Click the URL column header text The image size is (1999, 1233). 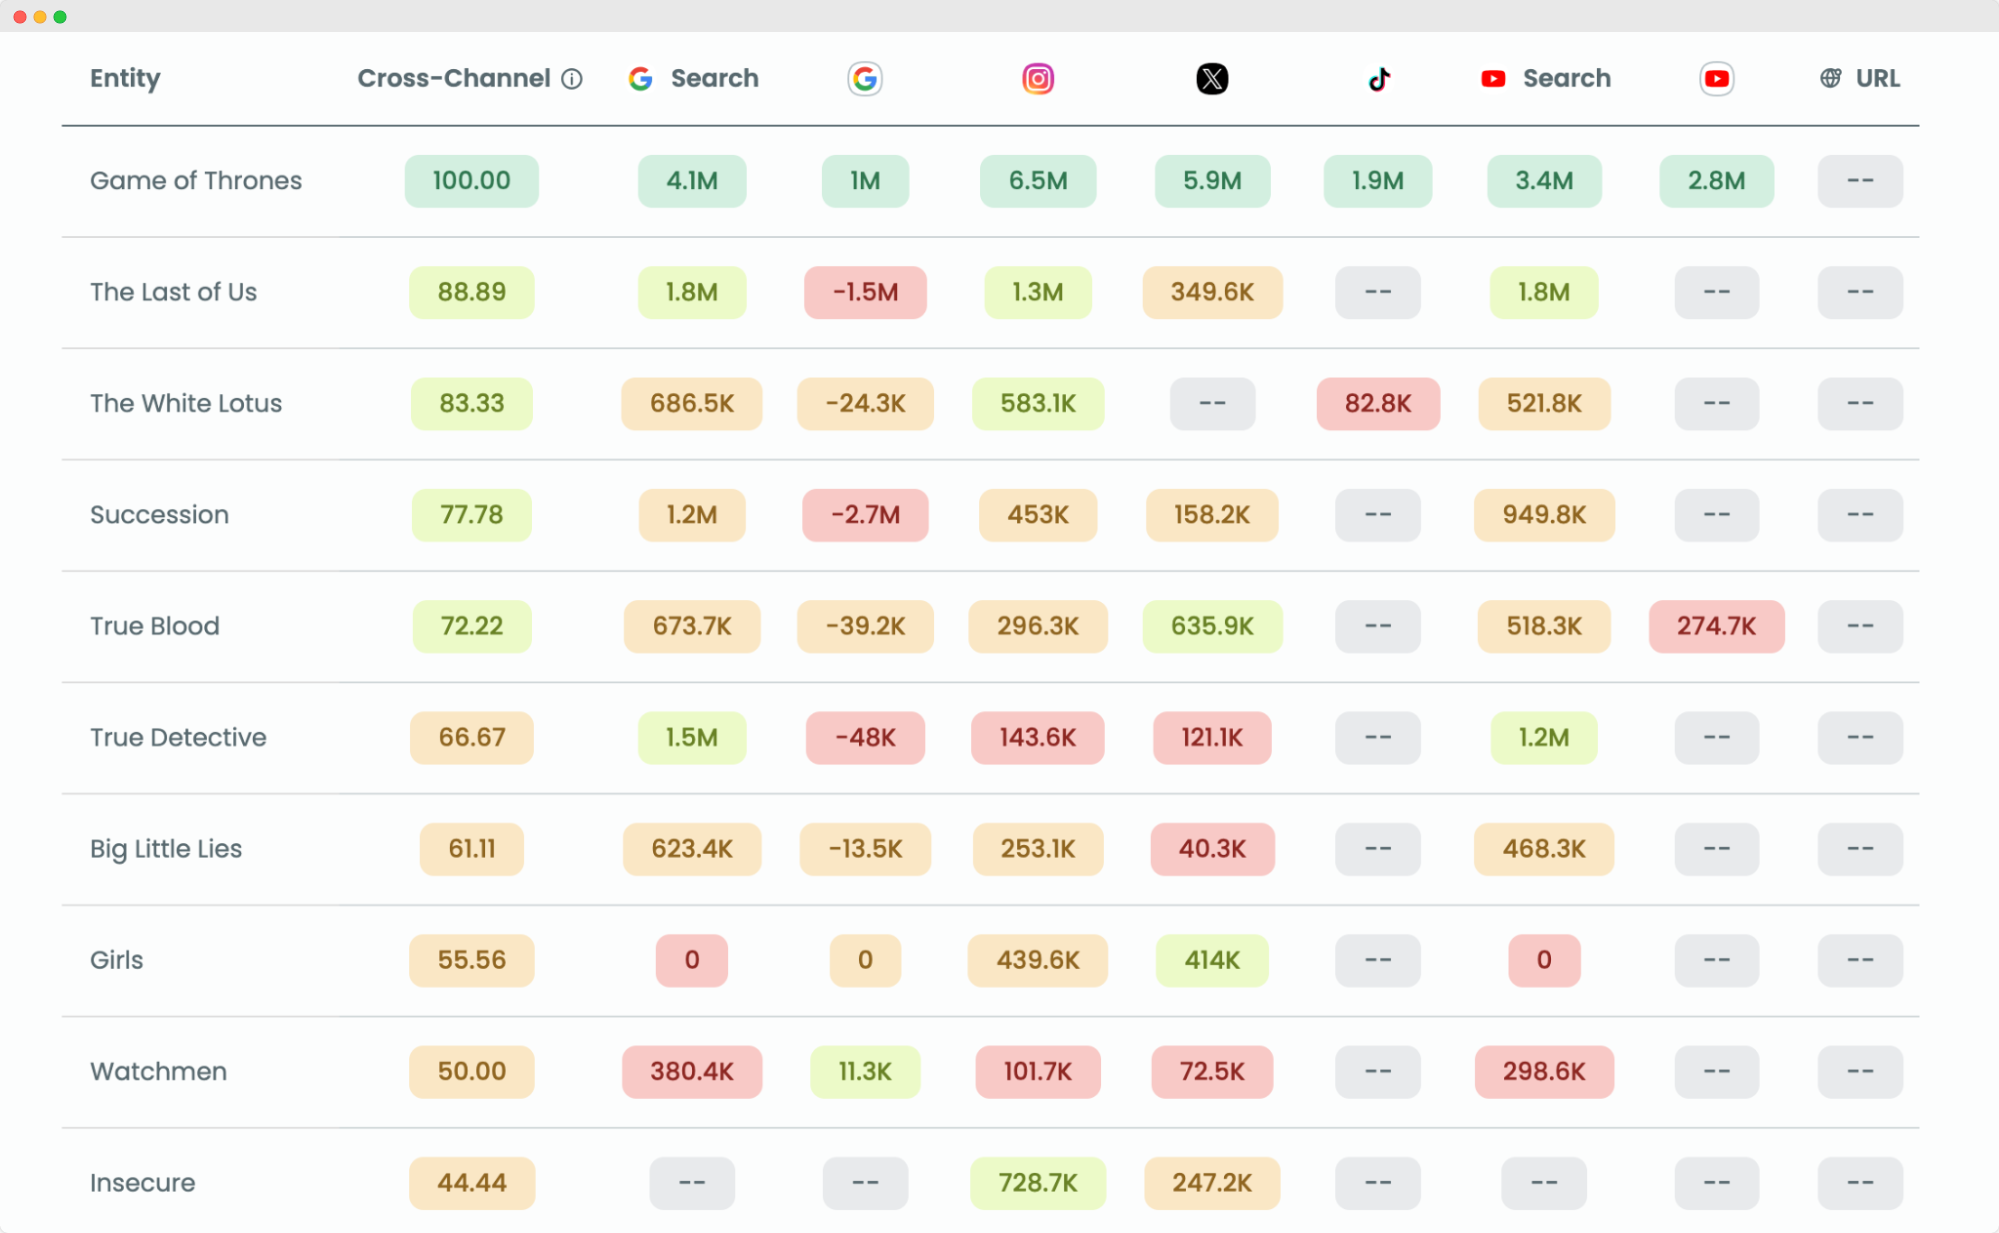coord(1878,79)
